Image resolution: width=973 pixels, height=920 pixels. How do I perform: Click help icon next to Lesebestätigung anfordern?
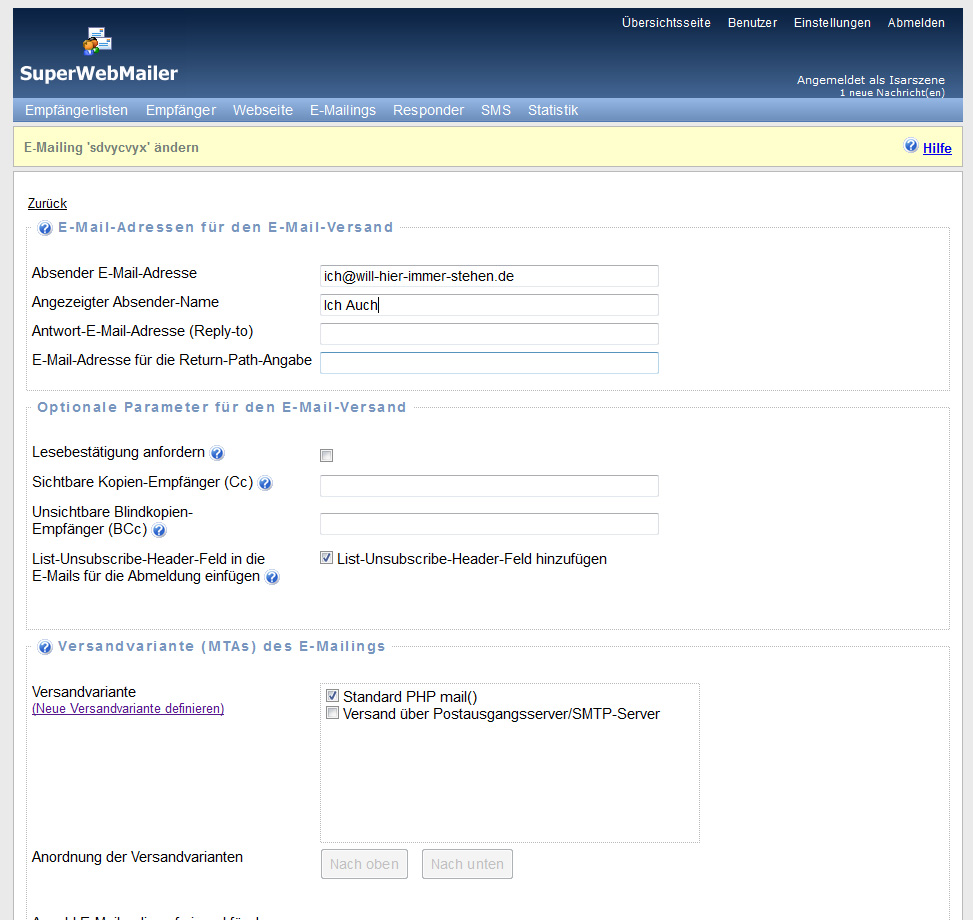pos(217,453)
